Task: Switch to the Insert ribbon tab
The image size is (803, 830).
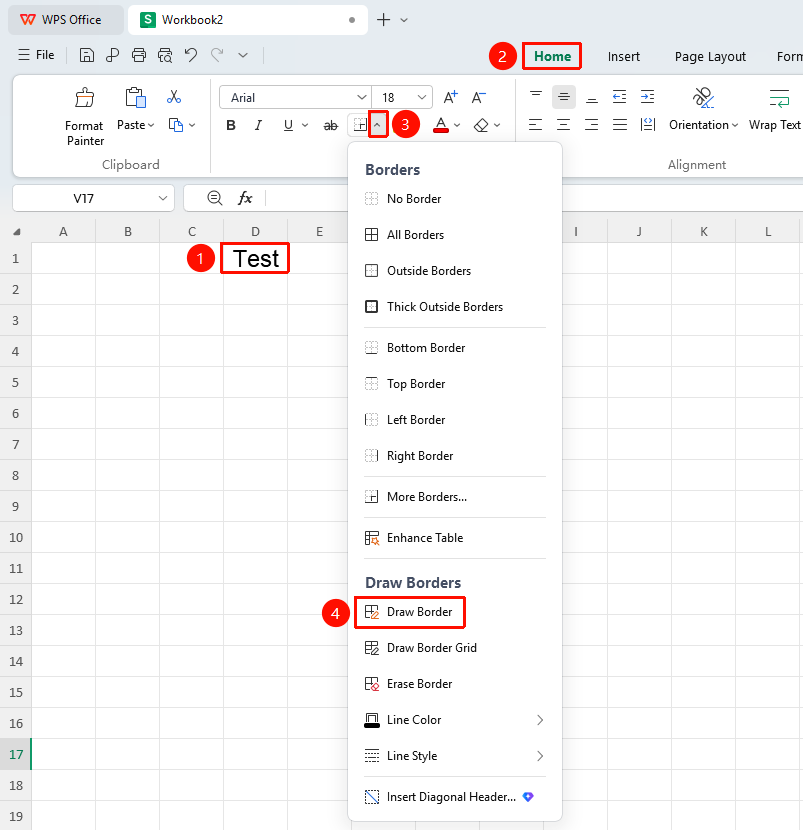Action: pos(624,57)
